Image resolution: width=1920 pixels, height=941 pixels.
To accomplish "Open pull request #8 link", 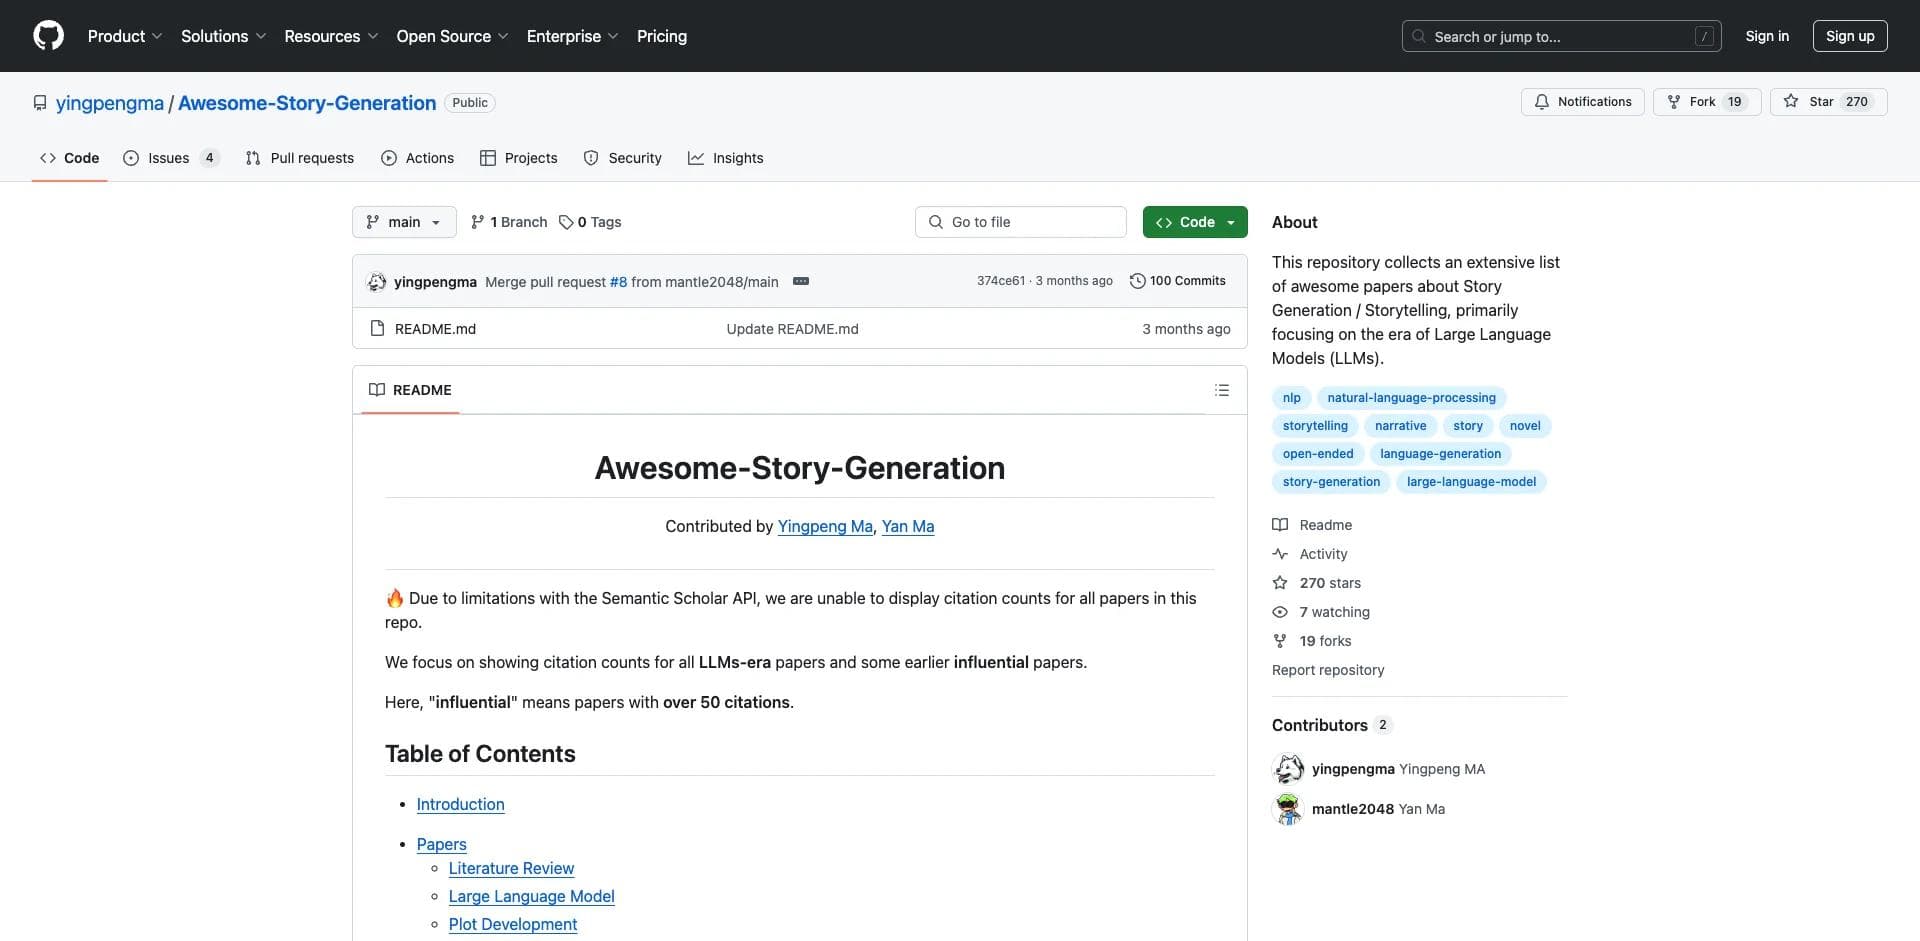I will [618, 282].
